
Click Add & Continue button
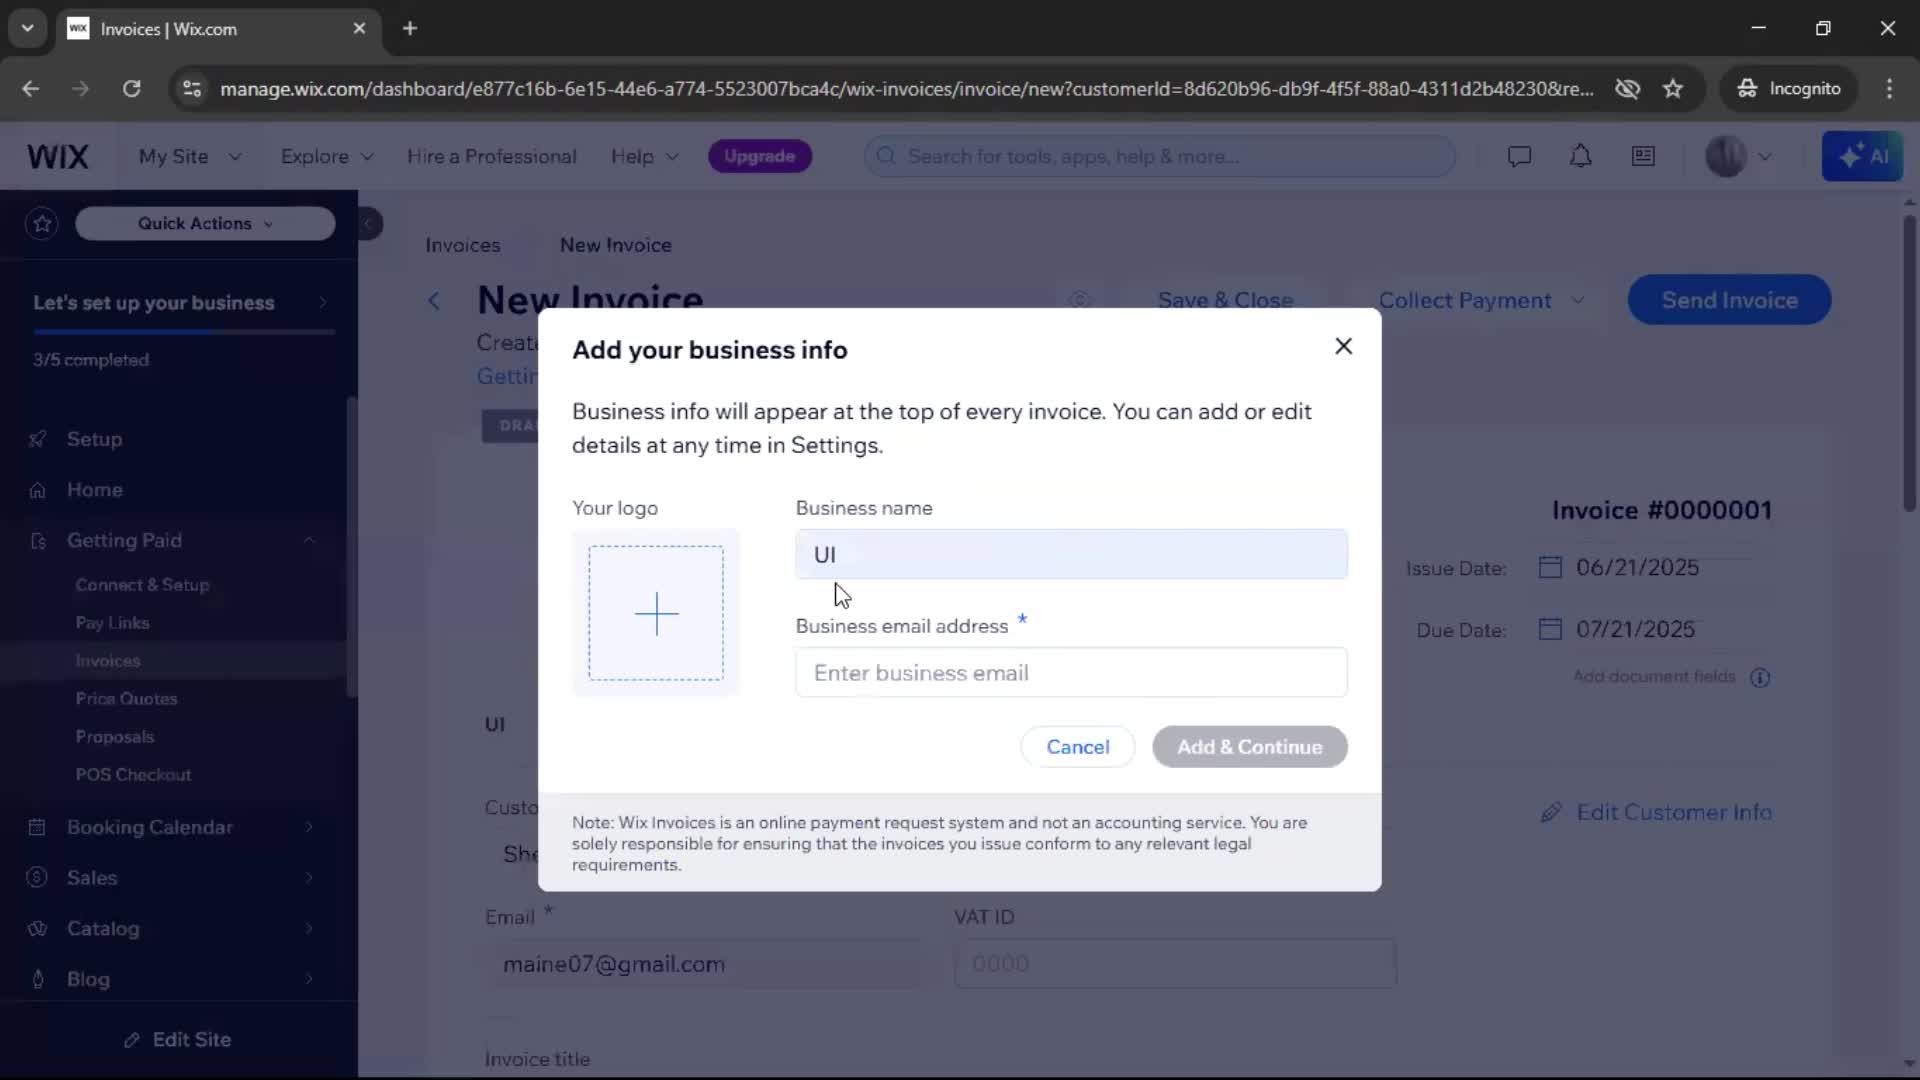point(1249,747)
